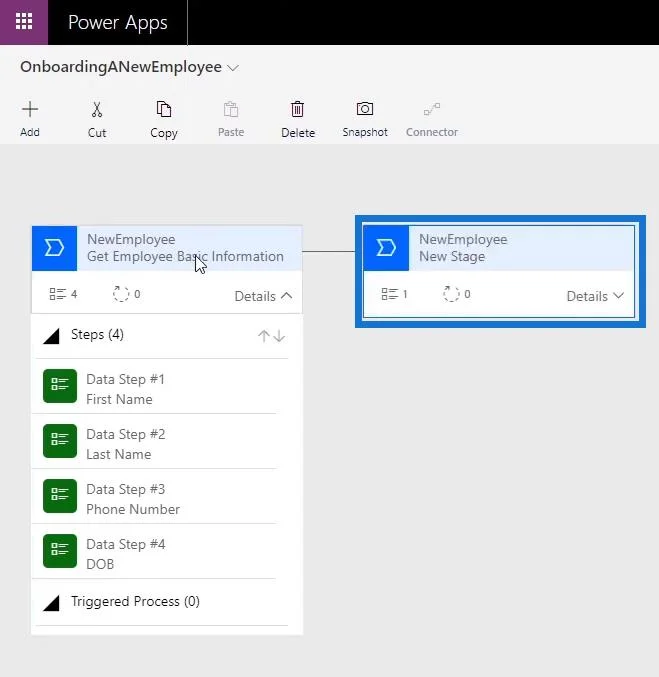Select the New Stage header text
Screen dimensions: 659x677
click(x=452, y=256)
